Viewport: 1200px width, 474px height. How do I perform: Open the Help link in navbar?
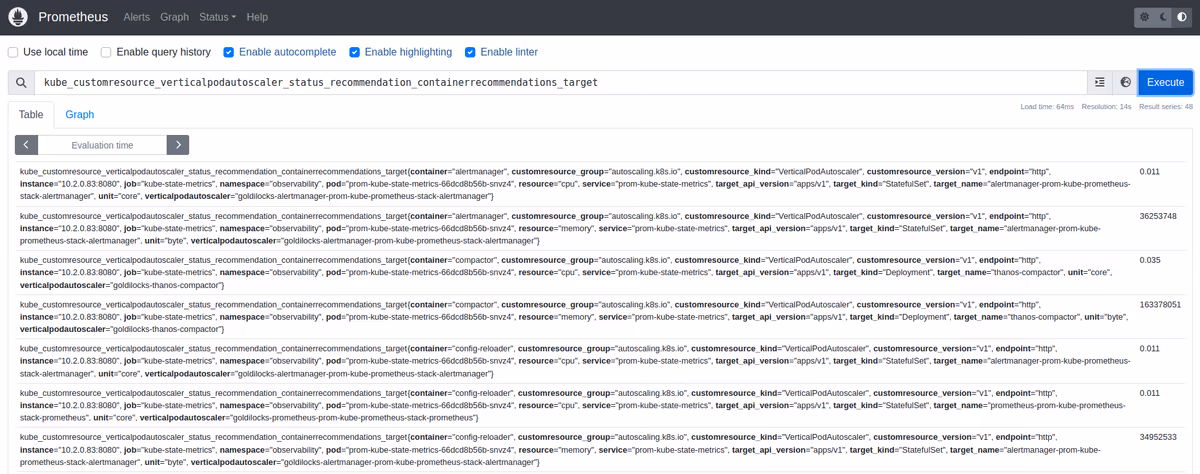tap(257, 17)
